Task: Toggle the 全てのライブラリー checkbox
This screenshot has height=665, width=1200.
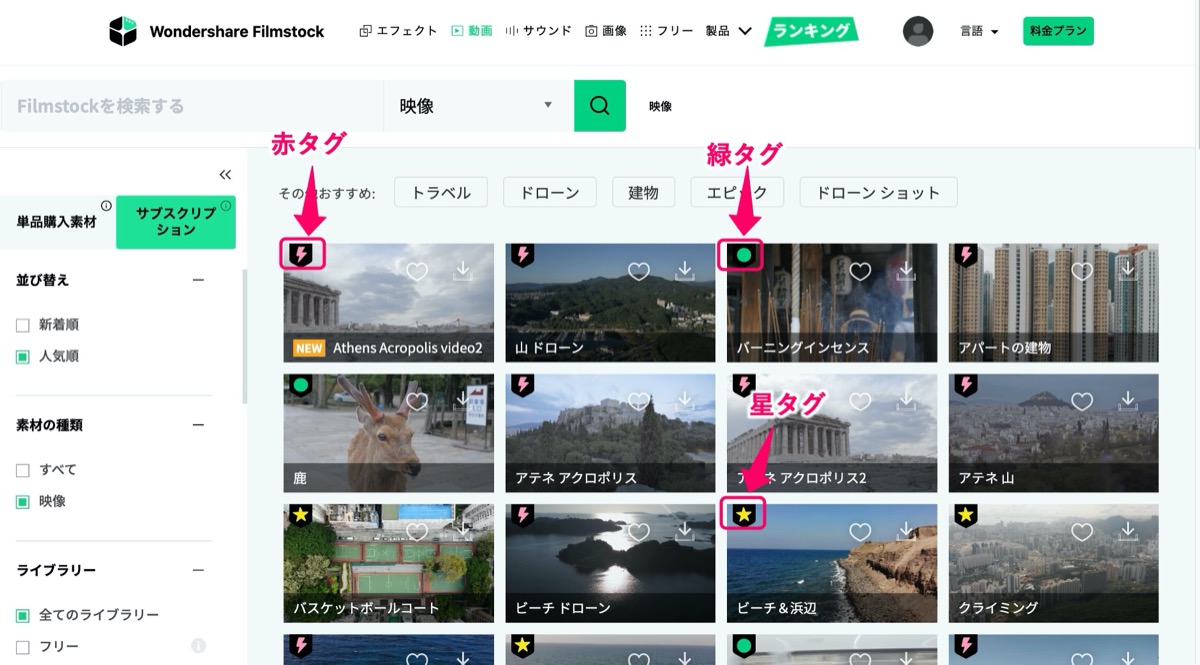Action: [x=23, y=615]
